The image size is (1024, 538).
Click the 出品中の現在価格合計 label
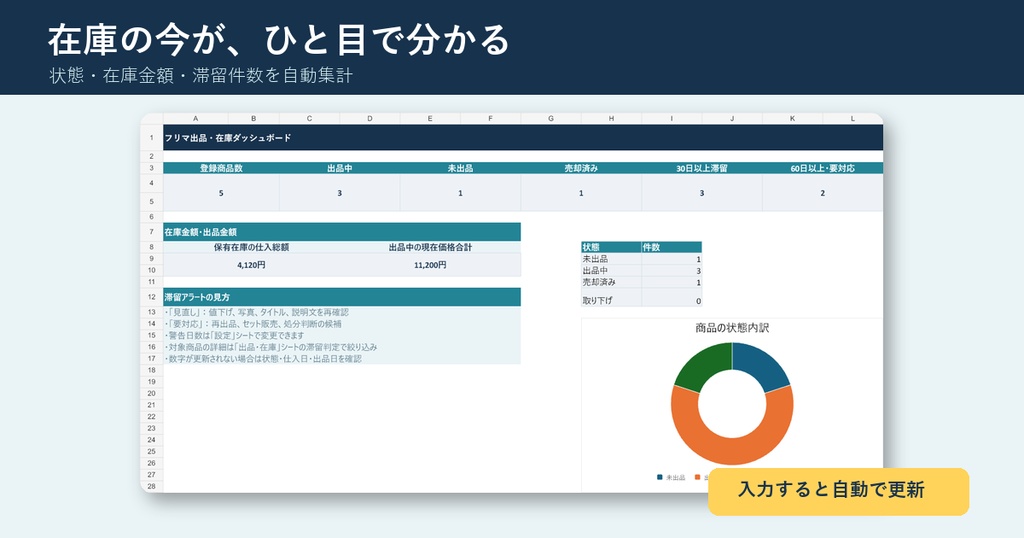click(430, 247)
